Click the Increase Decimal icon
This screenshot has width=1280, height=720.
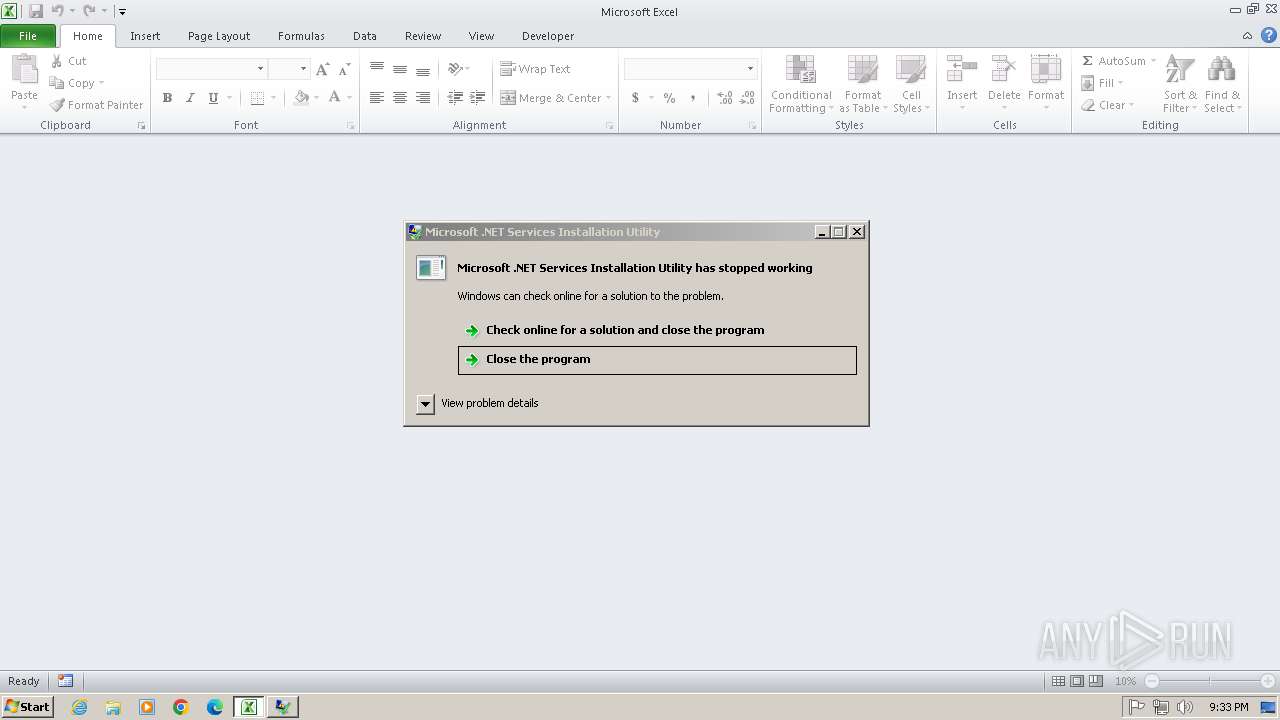(724, 98)
